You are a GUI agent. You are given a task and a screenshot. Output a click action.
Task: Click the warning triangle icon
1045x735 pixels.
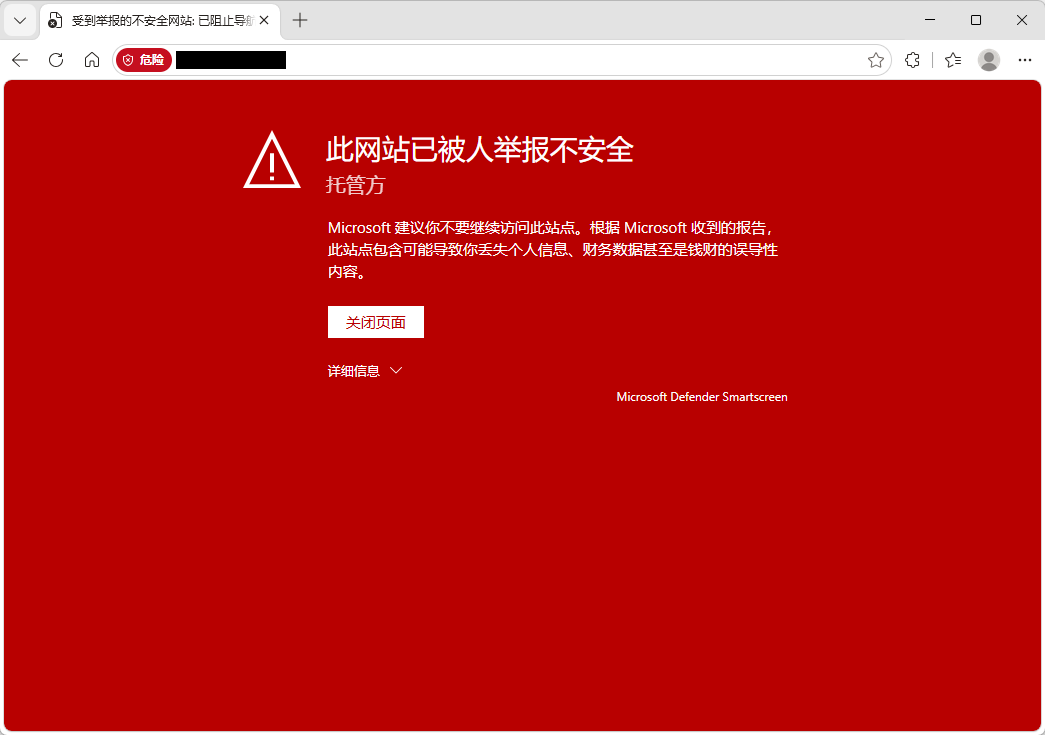click(x=272, y=160)
